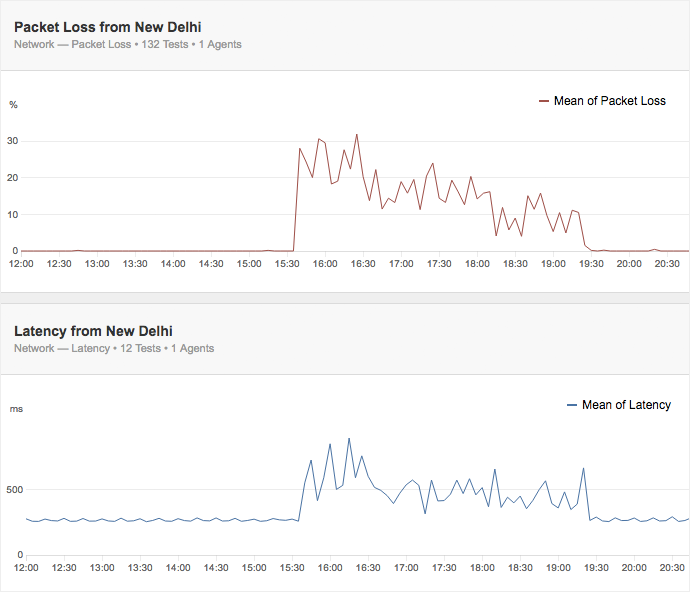Click the red Packet Loss legend line marker
Image resolution: width=690 pixels, height=592 pixels.
(544, 101)
